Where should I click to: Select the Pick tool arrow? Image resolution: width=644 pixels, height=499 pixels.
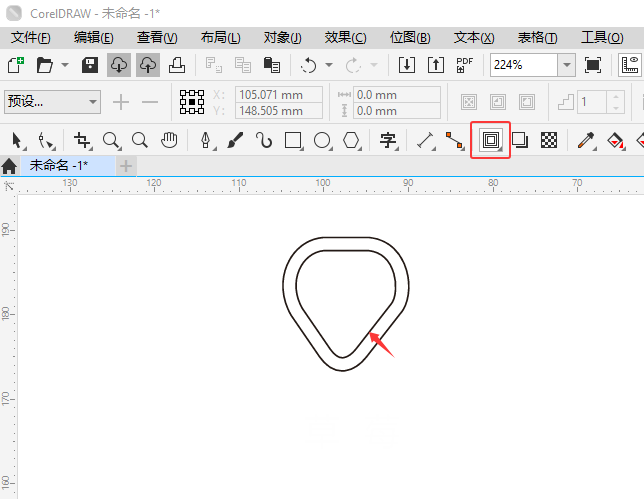[x=17, y=140]
